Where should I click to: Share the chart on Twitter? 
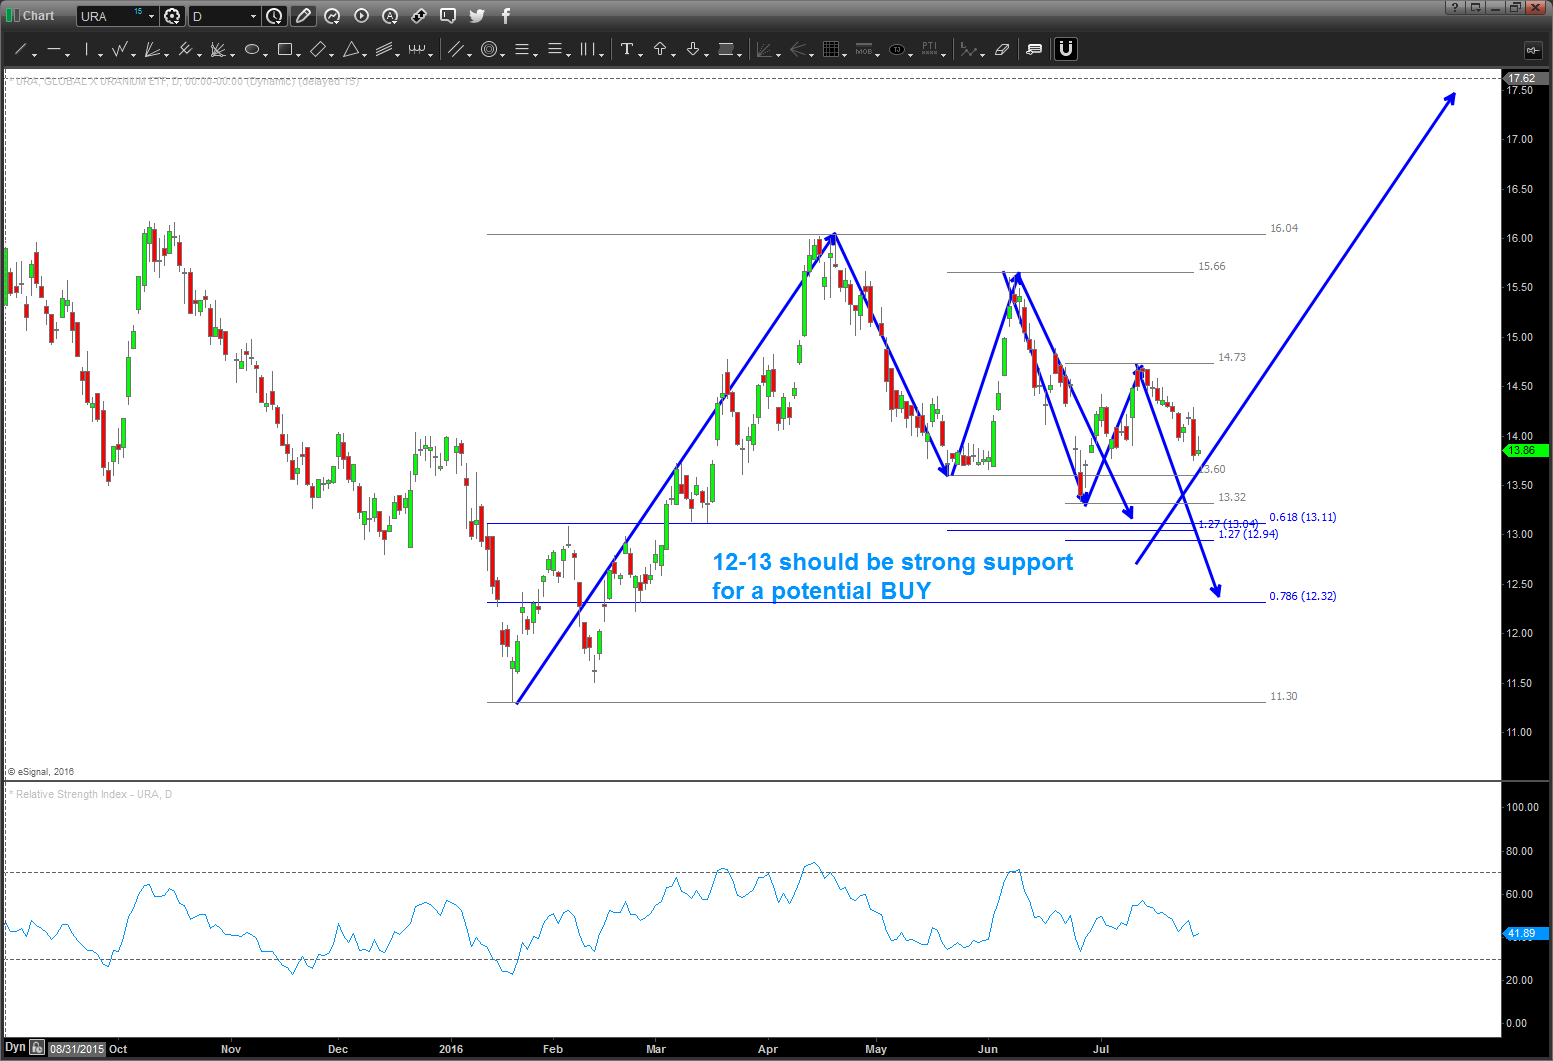477,16
